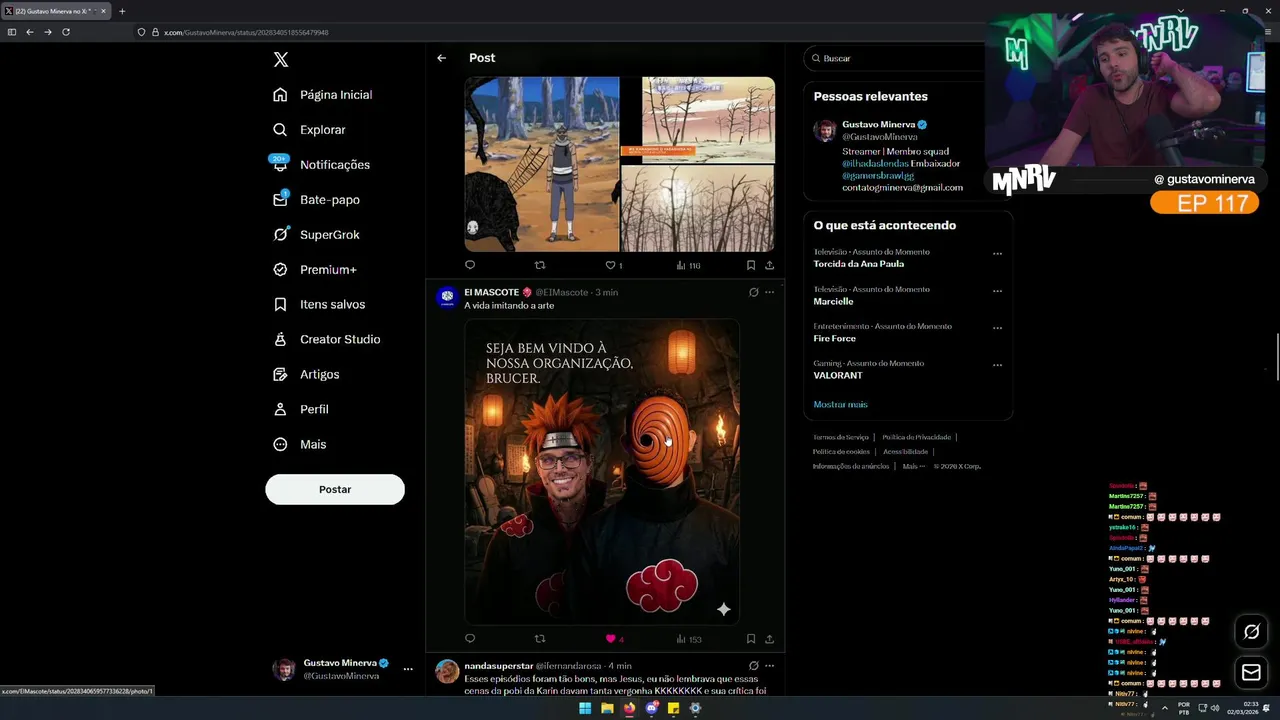Open the floating messages envelope button
This screenshot has height=720, width=1280.
[x=1251, y=673]
